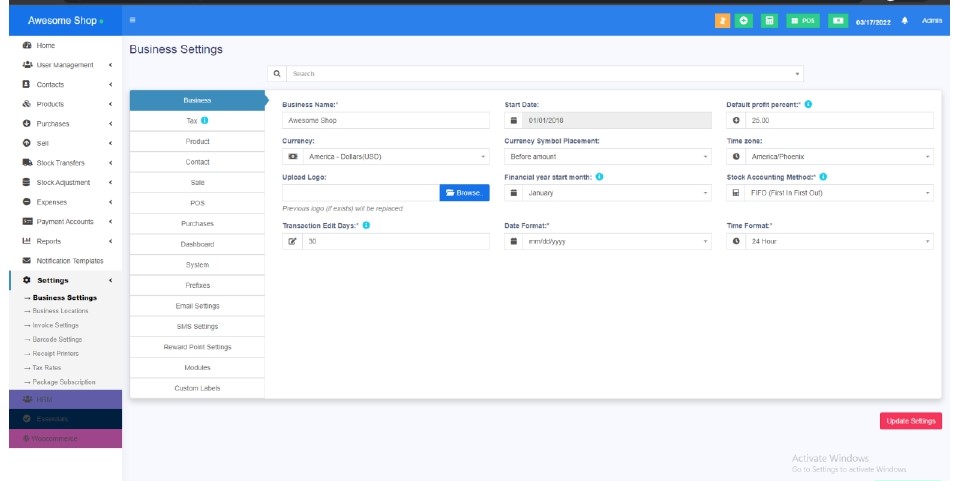
Task: Click the Browse button for logo upload
Action: coord(464,193)
